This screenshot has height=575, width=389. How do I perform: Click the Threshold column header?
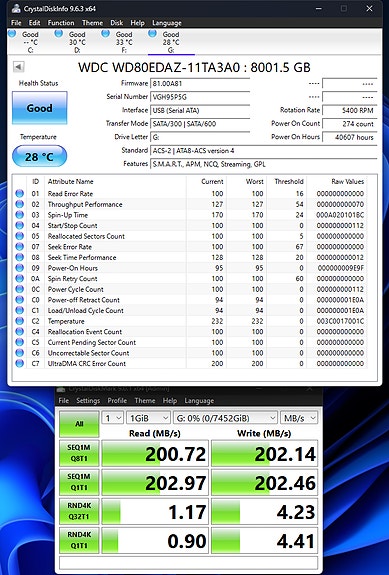click(289, 182)
